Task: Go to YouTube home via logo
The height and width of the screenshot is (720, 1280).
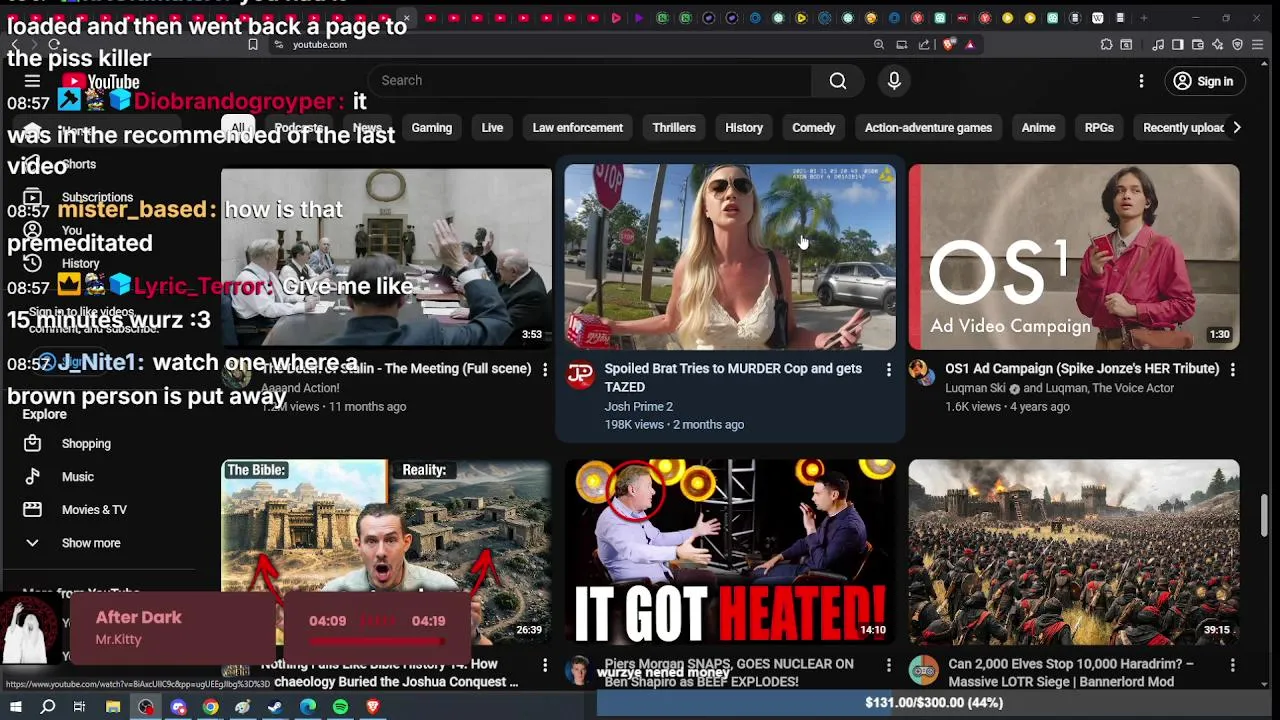Action: tap(100, 82)
